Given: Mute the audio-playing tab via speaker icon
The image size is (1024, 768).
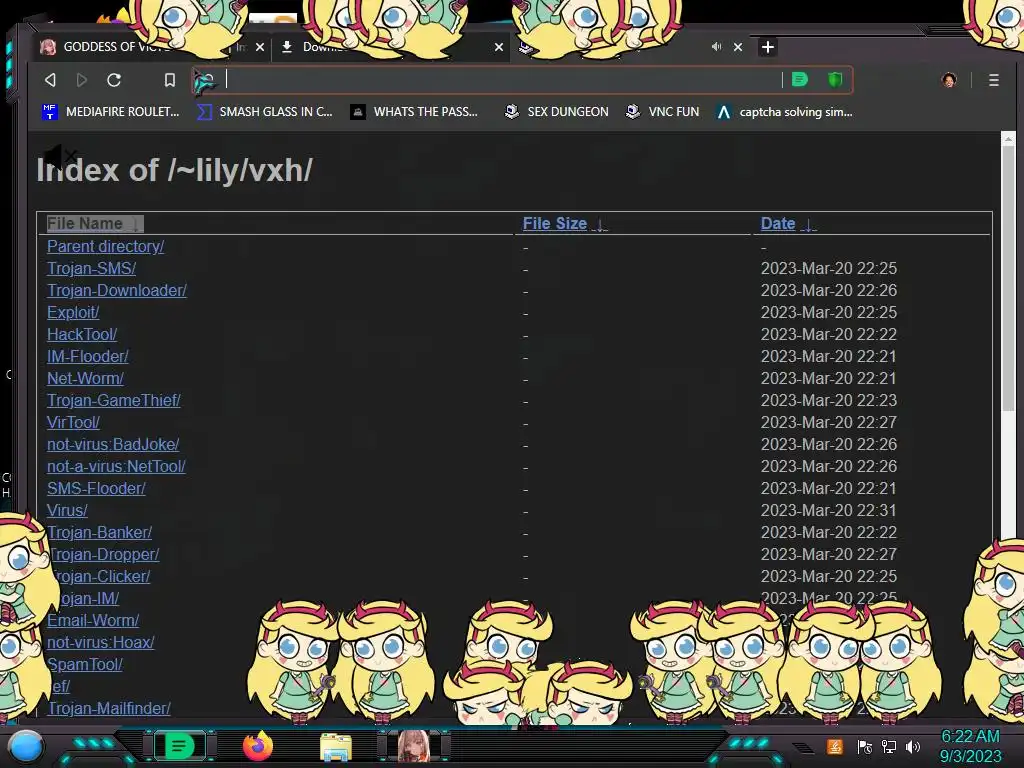Looking at the screenshot, I should pyautogui.click(x=716, y=47).
